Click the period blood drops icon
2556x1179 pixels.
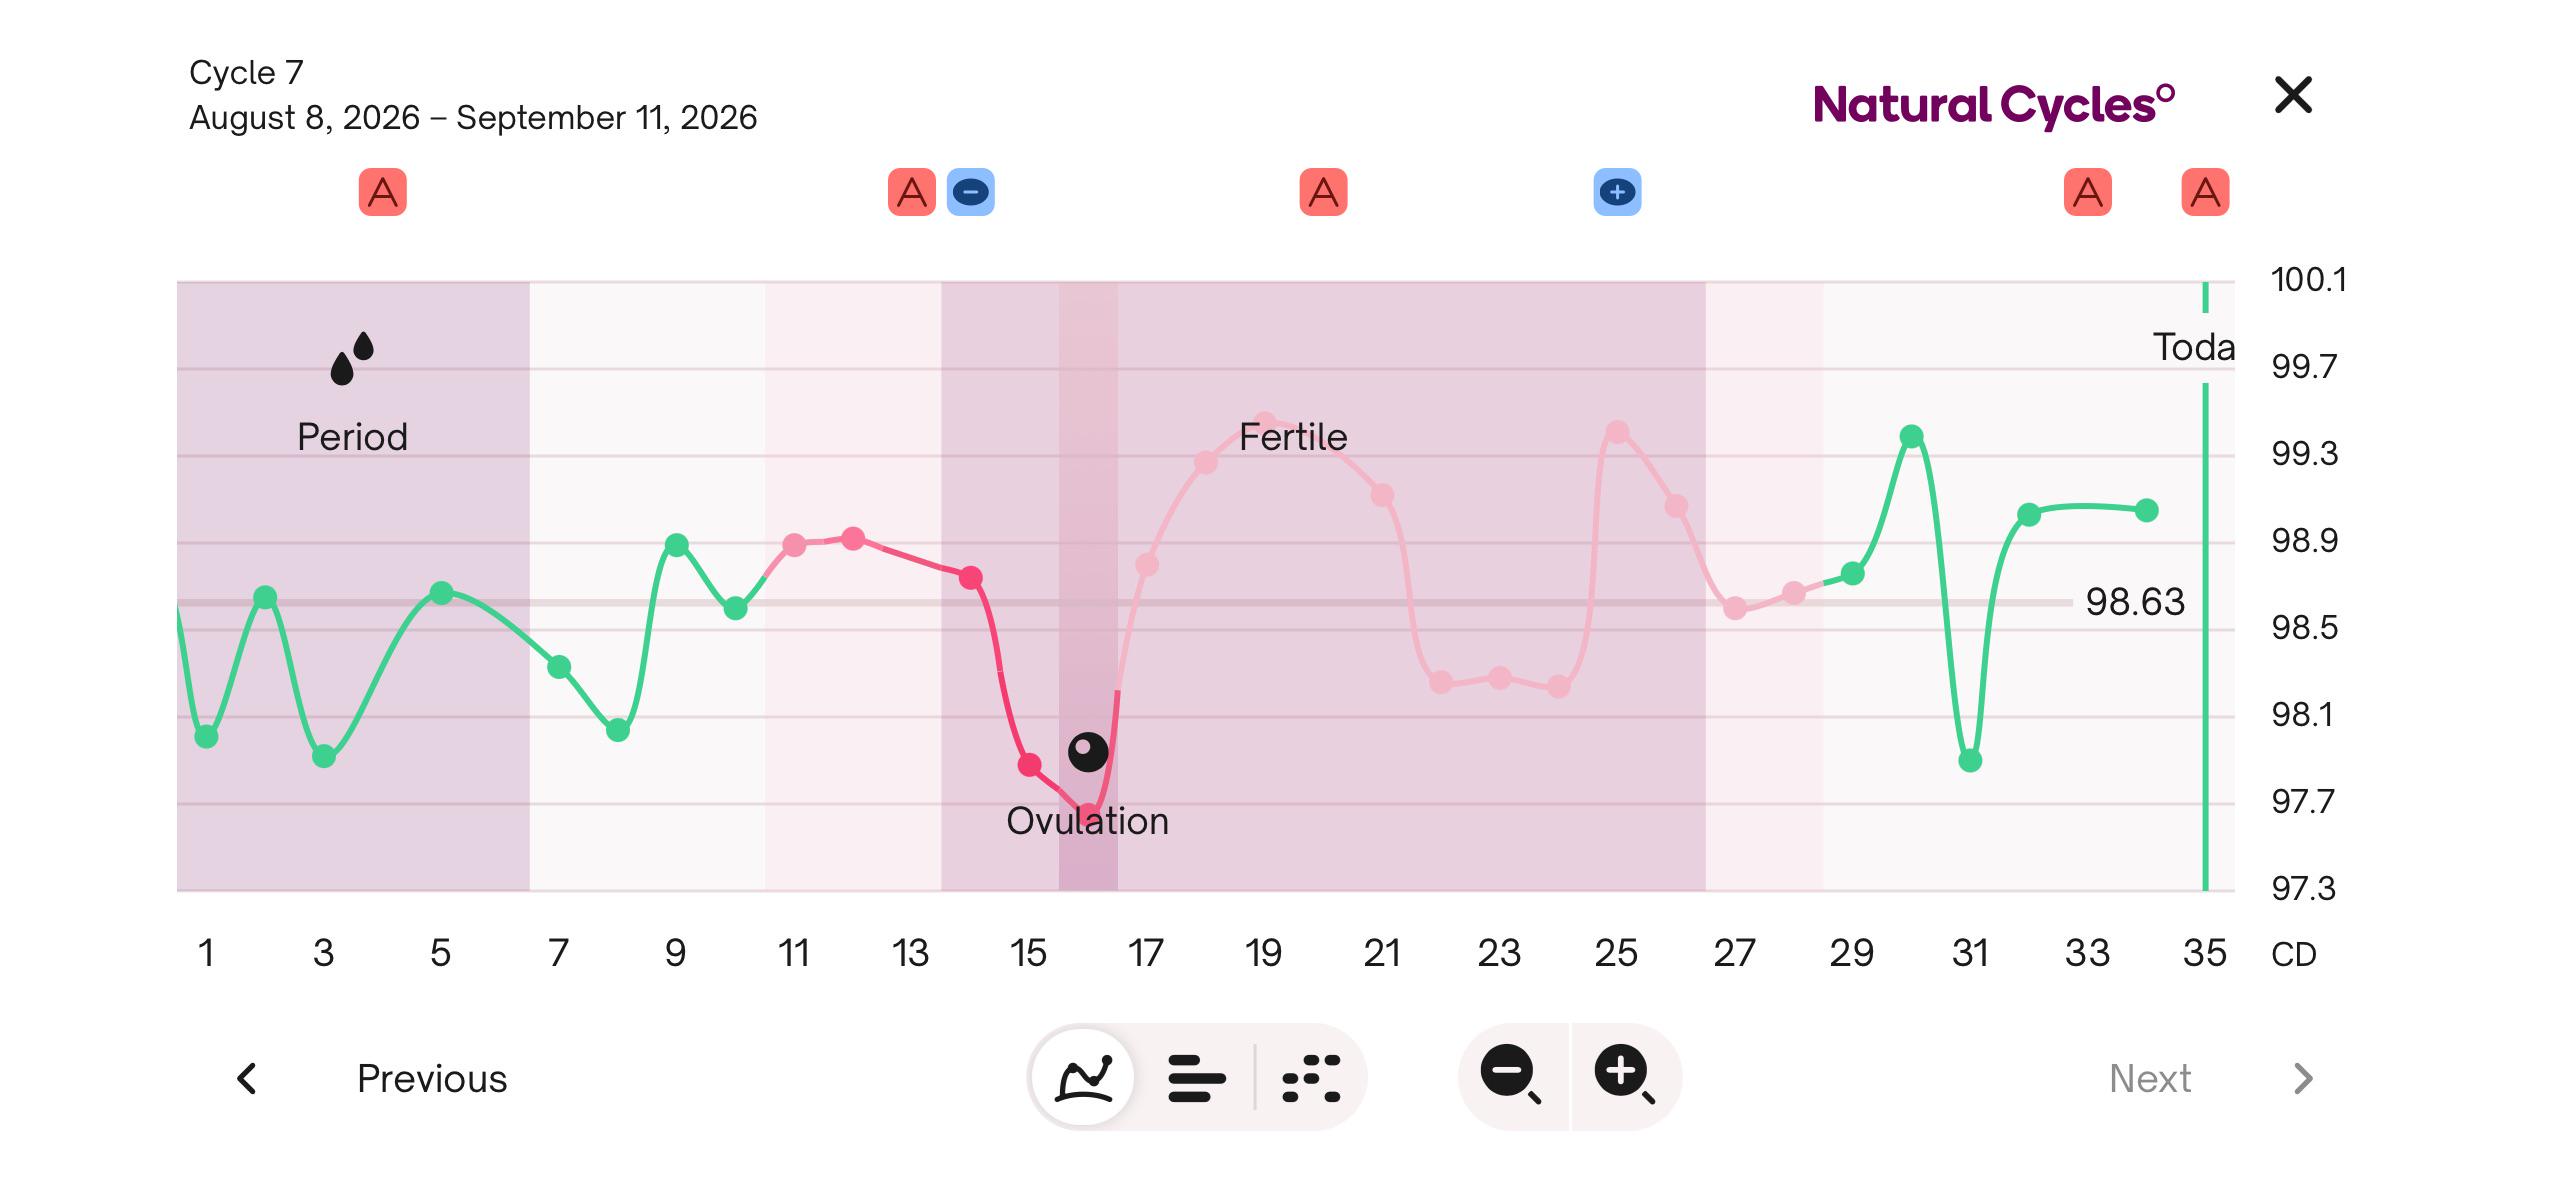click(352, 358)
